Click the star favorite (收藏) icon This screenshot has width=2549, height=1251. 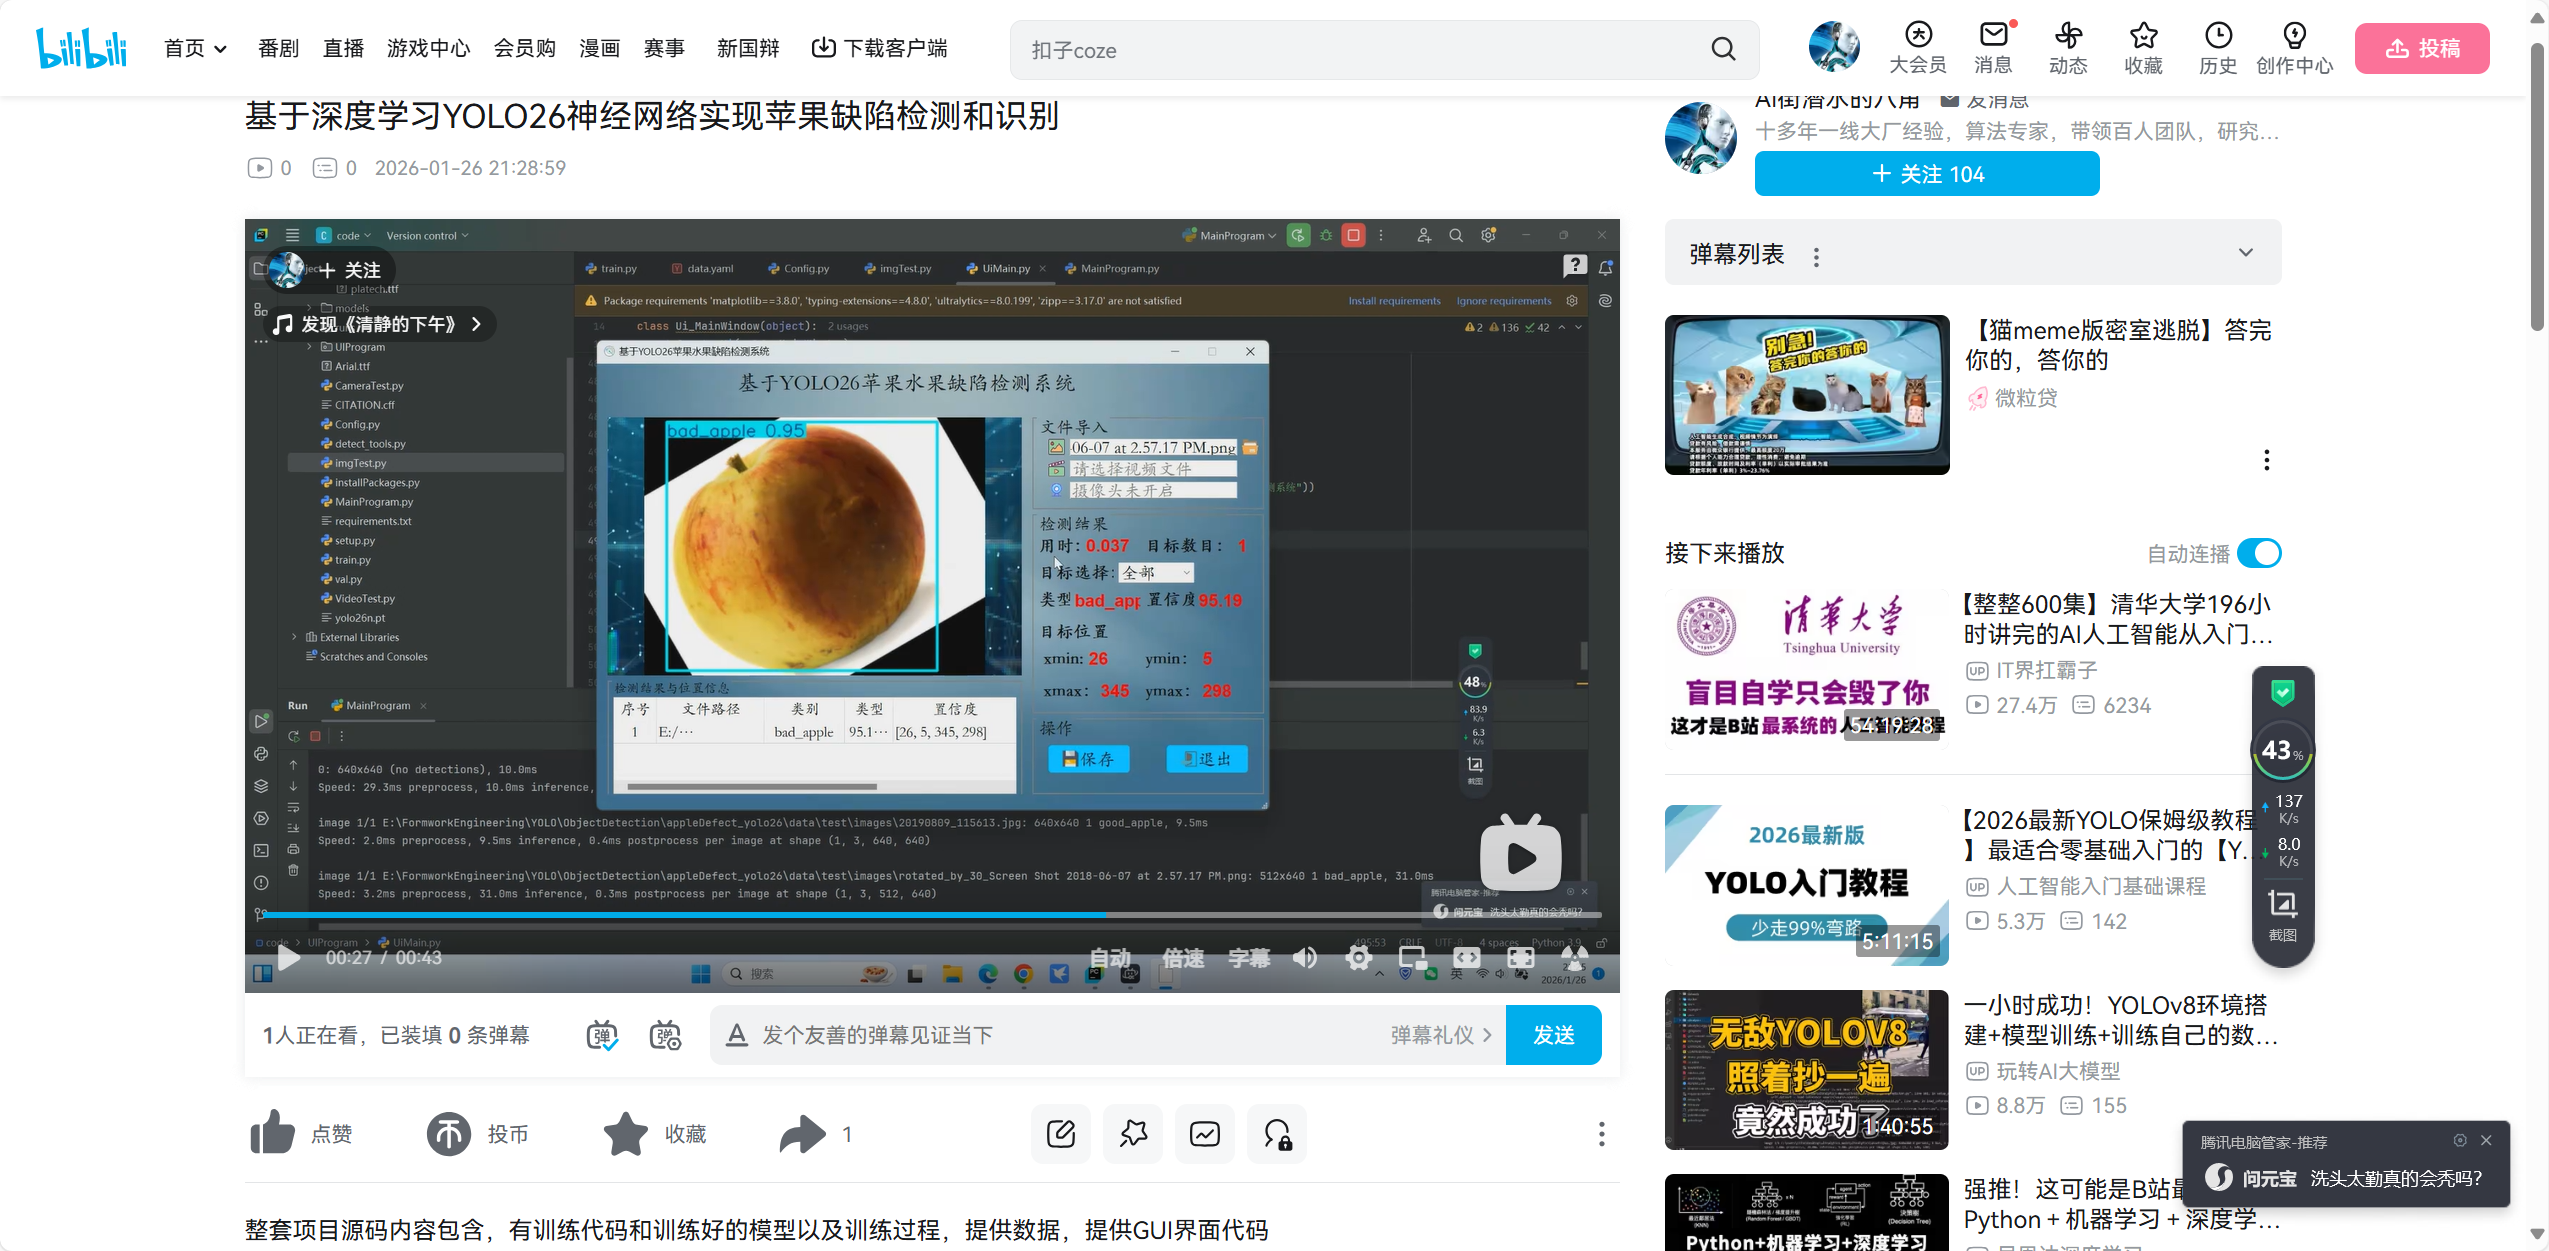[626, 1134]
